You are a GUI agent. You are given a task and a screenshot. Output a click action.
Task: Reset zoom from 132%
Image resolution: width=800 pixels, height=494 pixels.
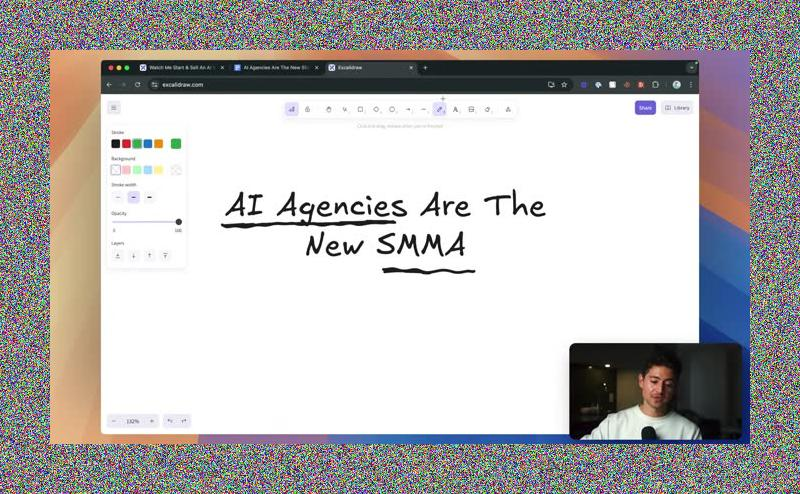[133, 421]
